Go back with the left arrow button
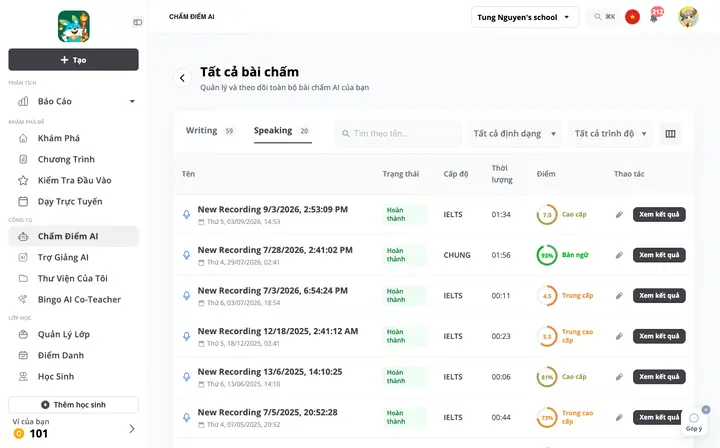The image size is (720, 448). (182, 78)
